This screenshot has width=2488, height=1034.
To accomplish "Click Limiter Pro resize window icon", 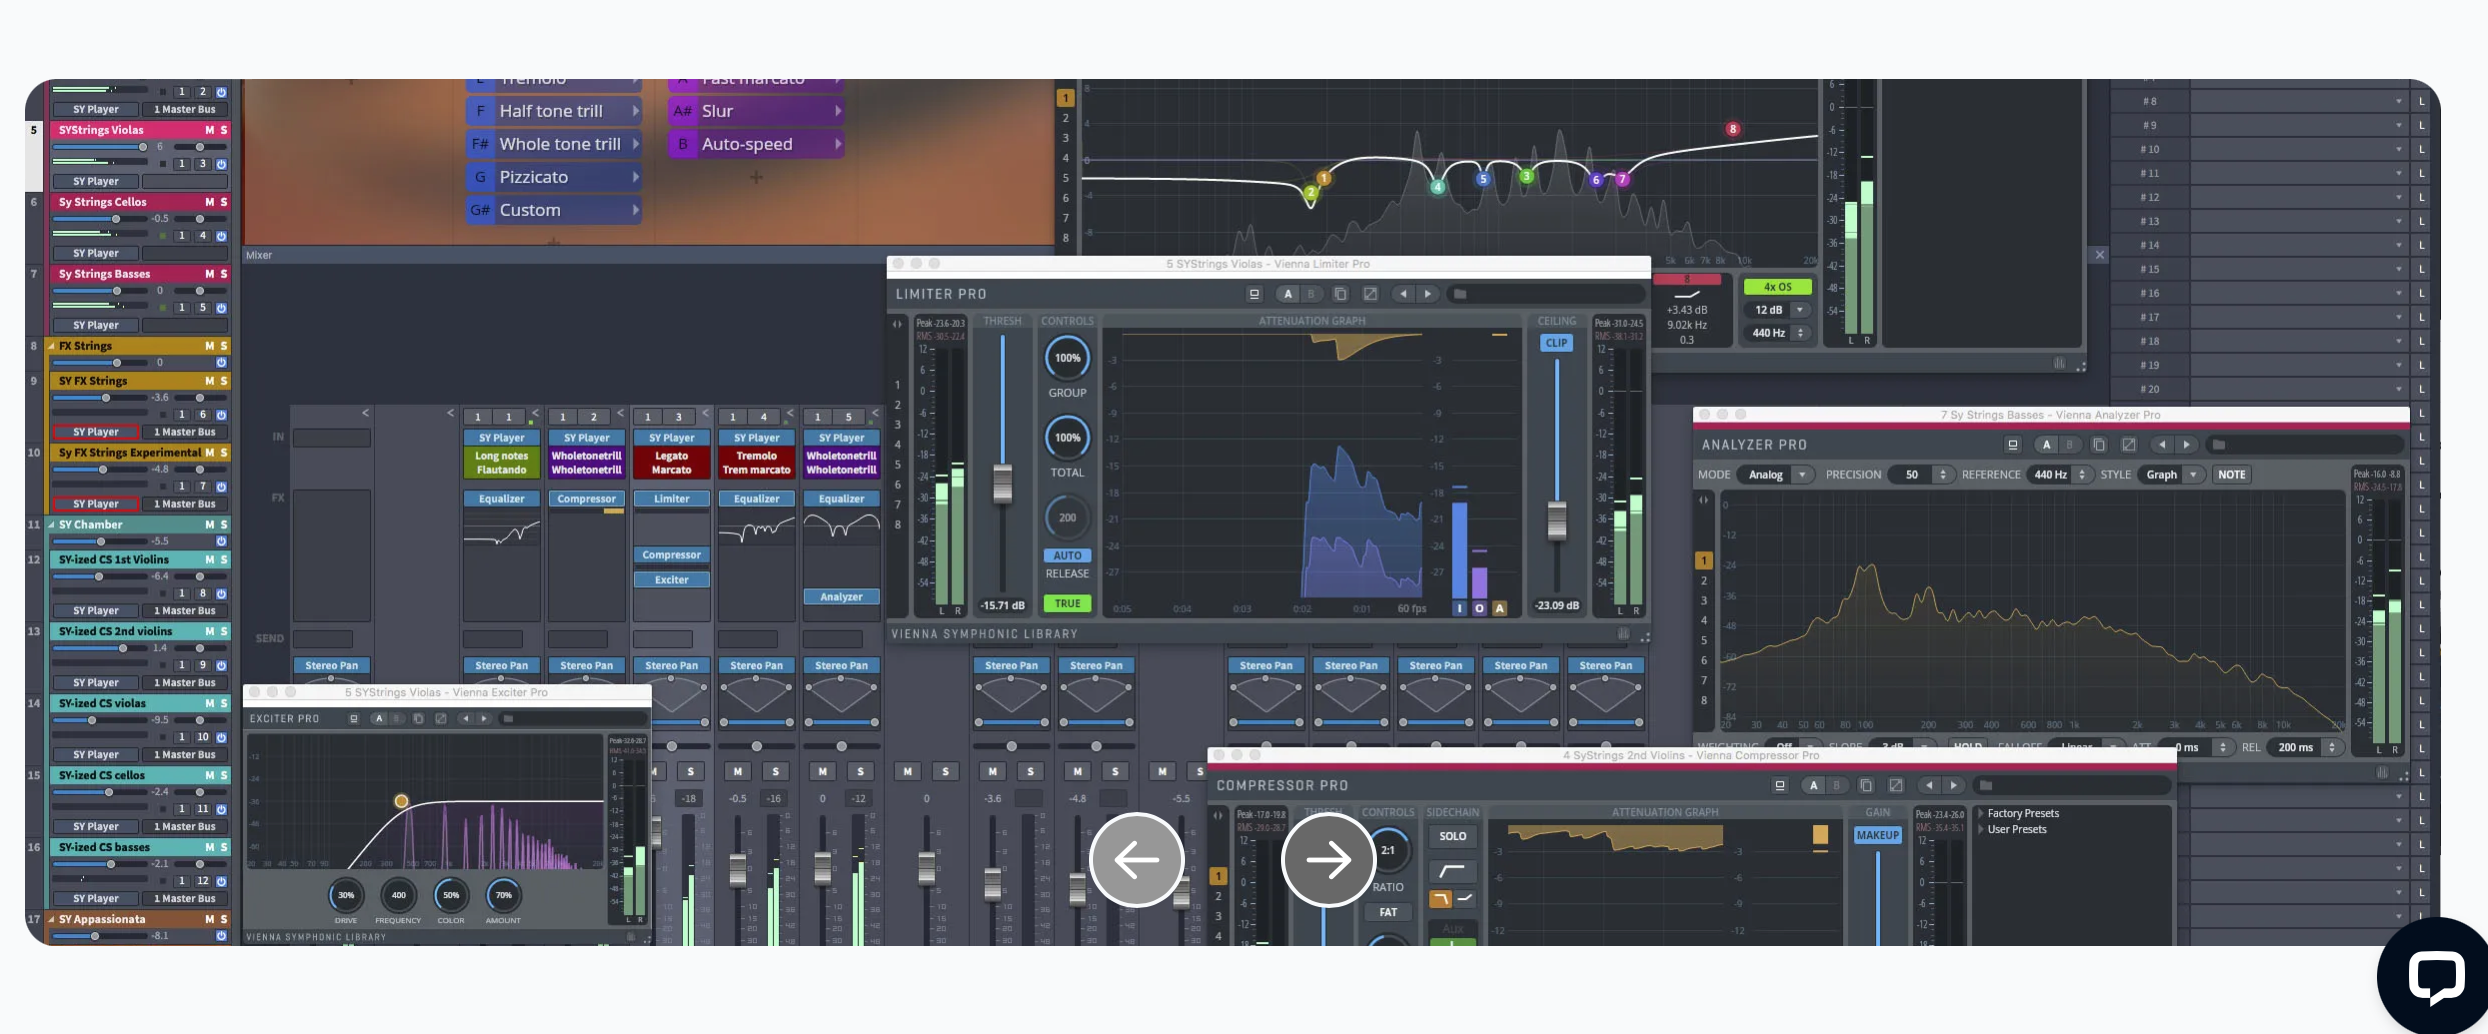I will pos(1370,294).
